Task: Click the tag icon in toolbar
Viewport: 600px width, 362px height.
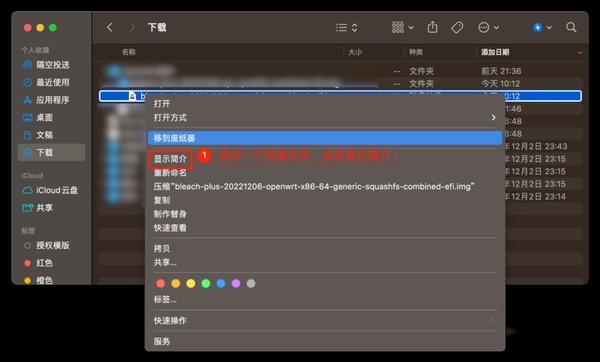Action: click(457, 28)
